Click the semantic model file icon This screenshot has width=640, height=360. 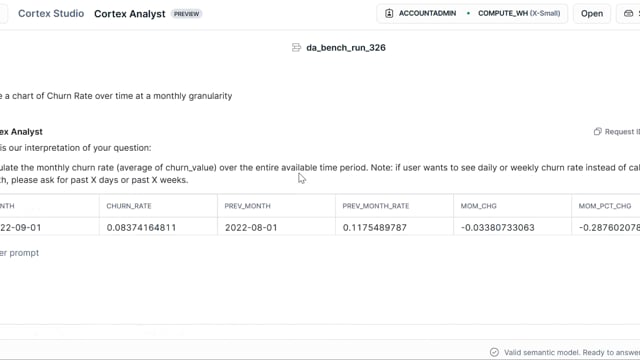[x=296, y=48]
